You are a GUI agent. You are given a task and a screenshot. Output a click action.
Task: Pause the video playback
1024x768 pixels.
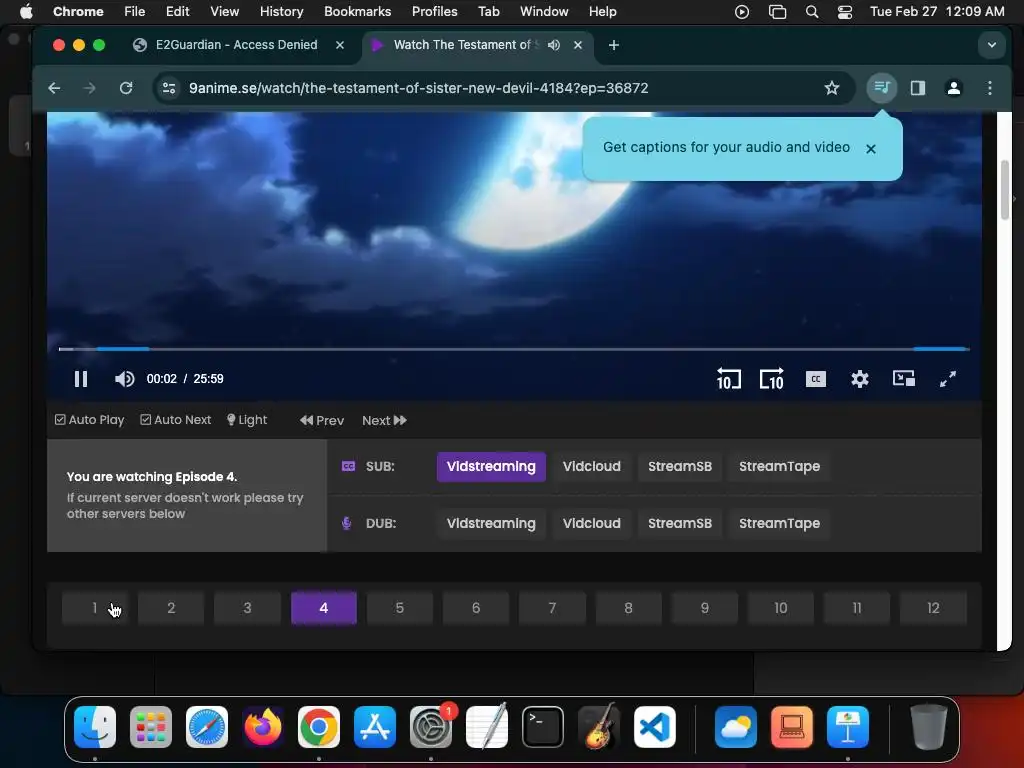80,379
